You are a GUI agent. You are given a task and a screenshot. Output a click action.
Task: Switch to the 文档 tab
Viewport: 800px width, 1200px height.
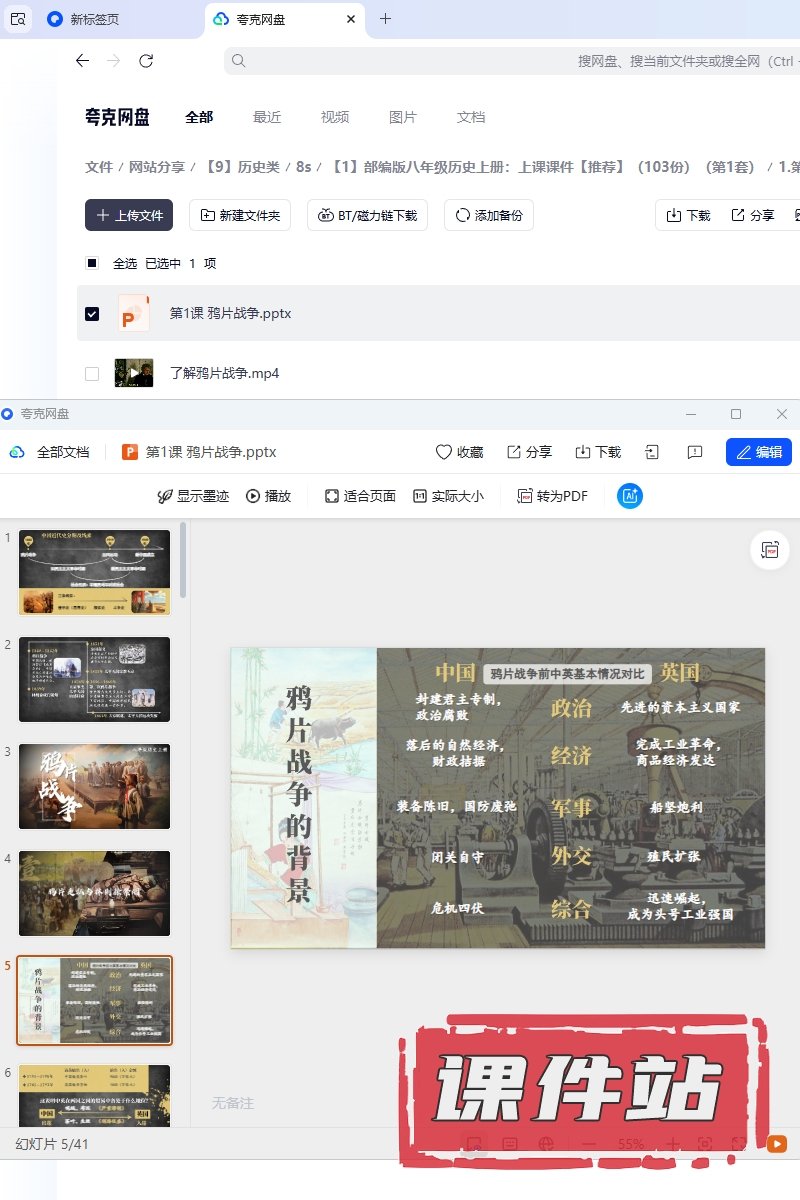point(471,117)
